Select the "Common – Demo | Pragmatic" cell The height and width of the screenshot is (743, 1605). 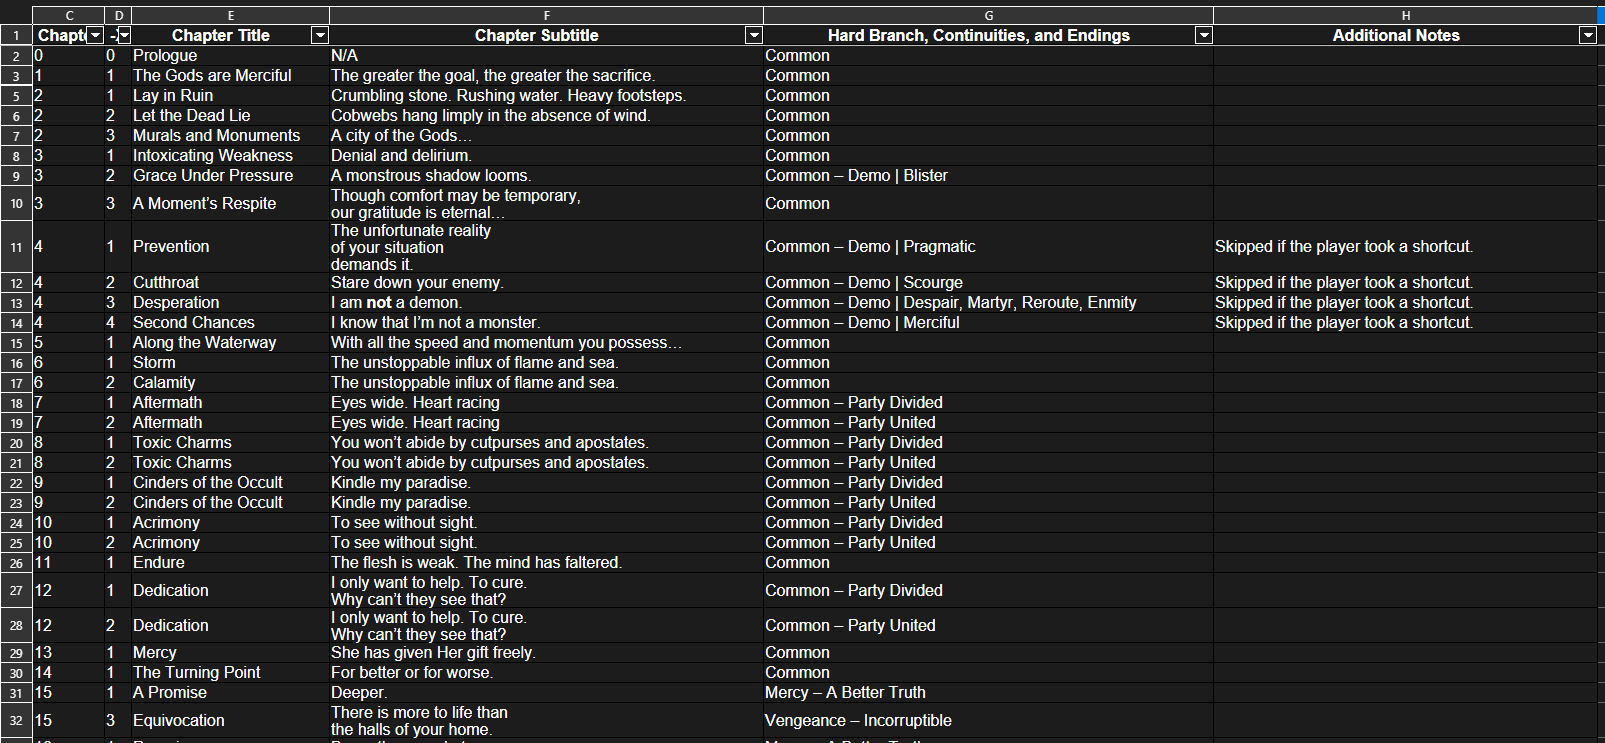pos(989,247)
